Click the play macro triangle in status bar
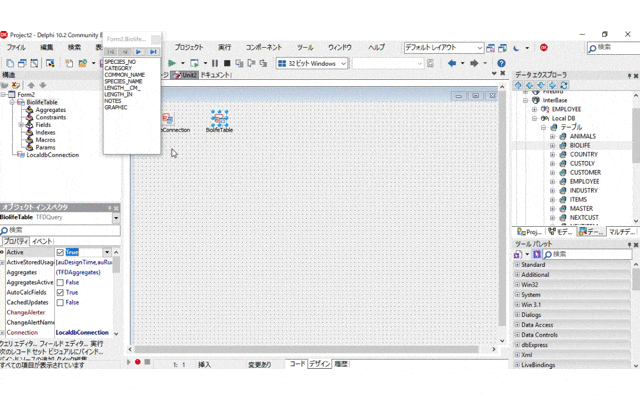Image resolution: width=640 pixels, height=400 pixels. [129, 362]
